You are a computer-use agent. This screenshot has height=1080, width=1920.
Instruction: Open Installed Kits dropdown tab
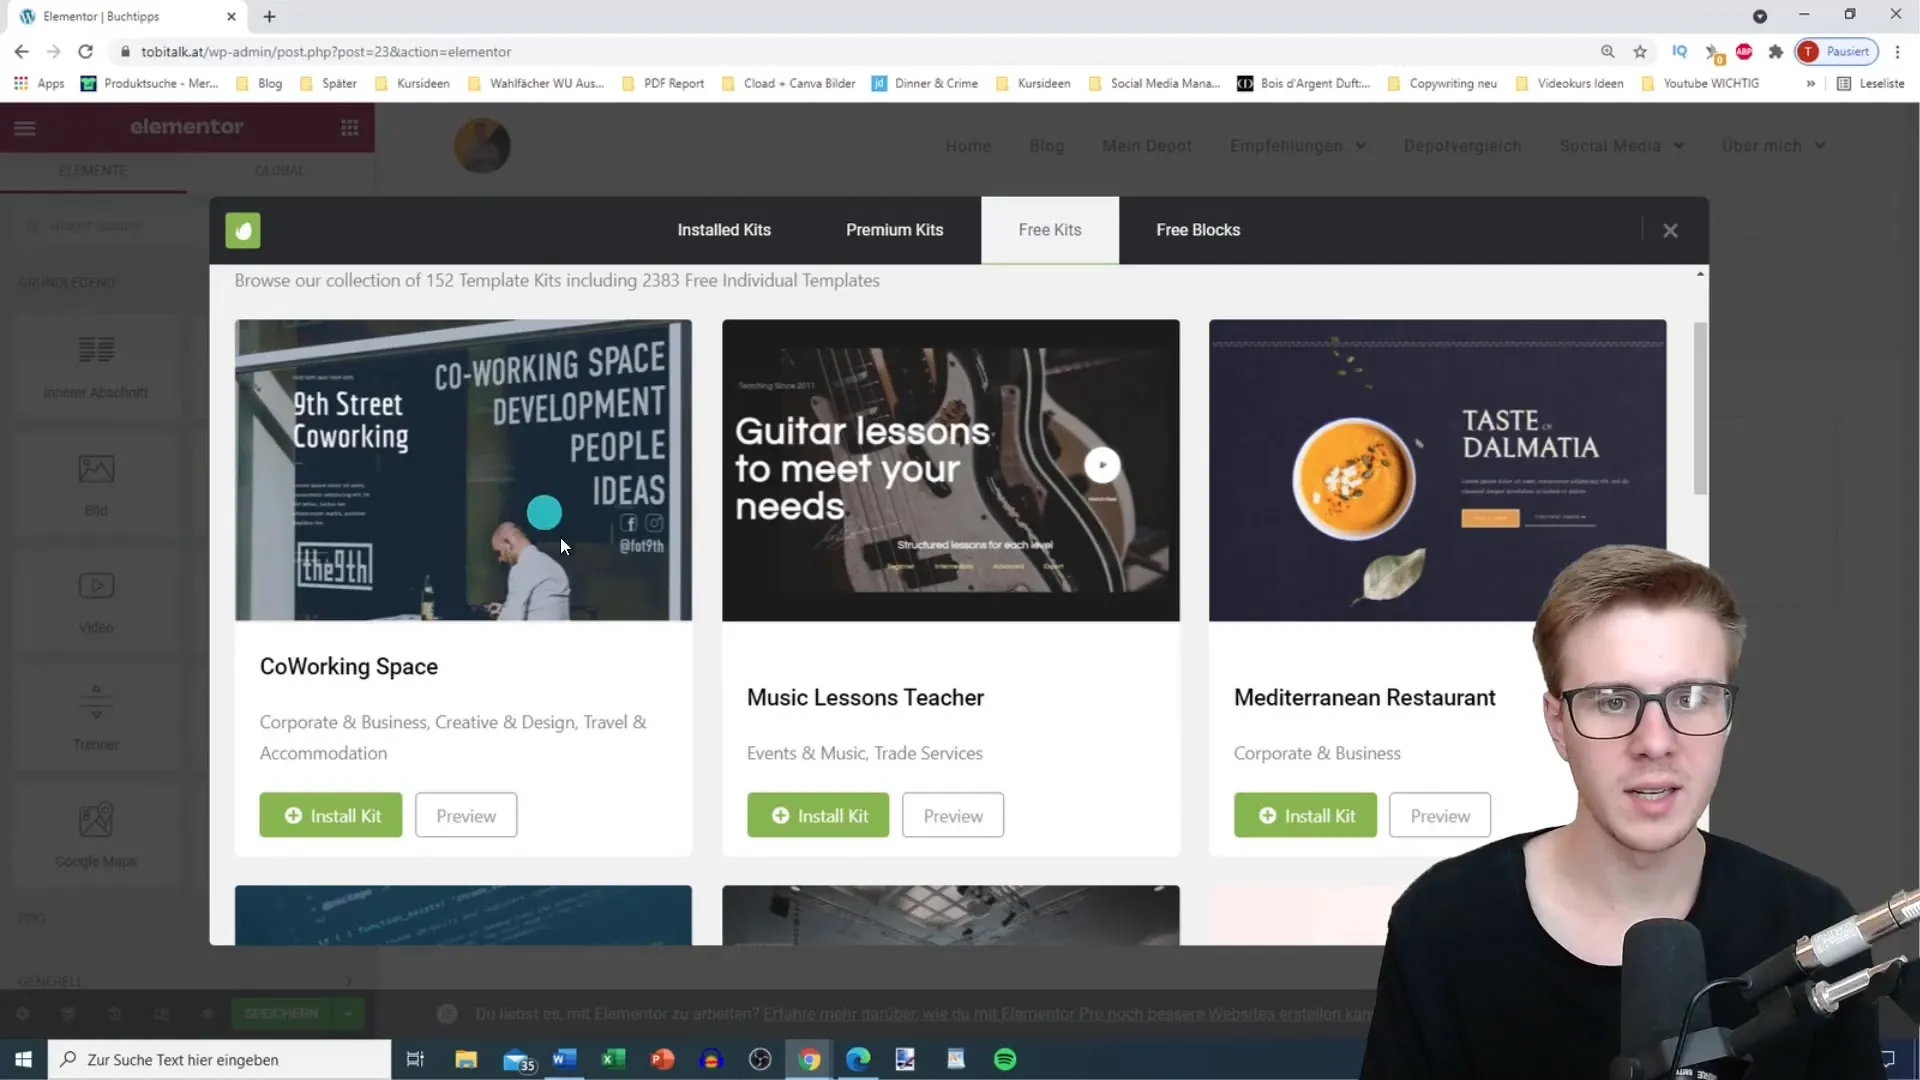[x=725, y=229]
